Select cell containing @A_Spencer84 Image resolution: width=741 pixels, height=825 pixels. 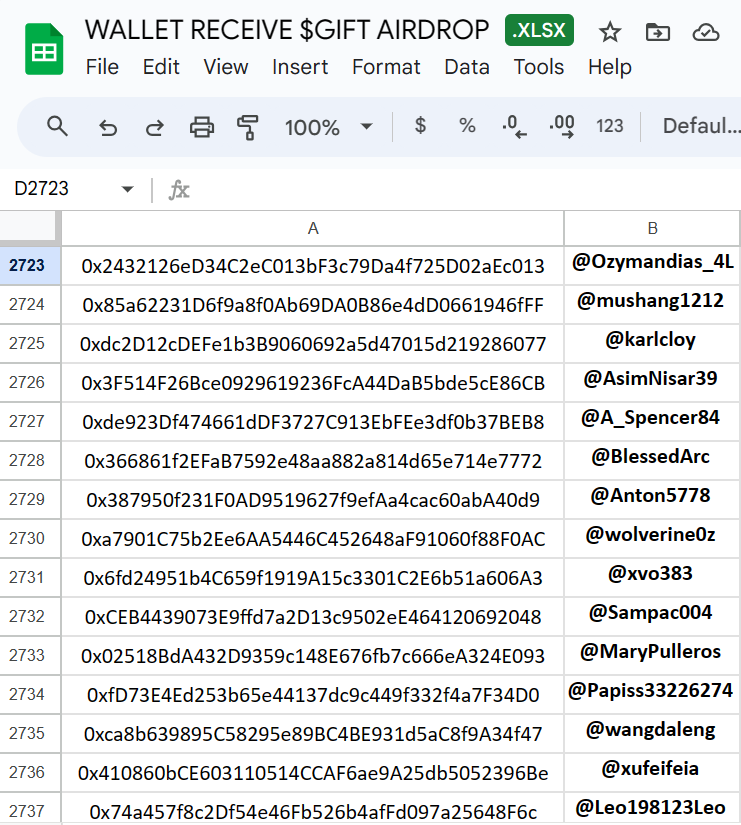tap(652, 421)
